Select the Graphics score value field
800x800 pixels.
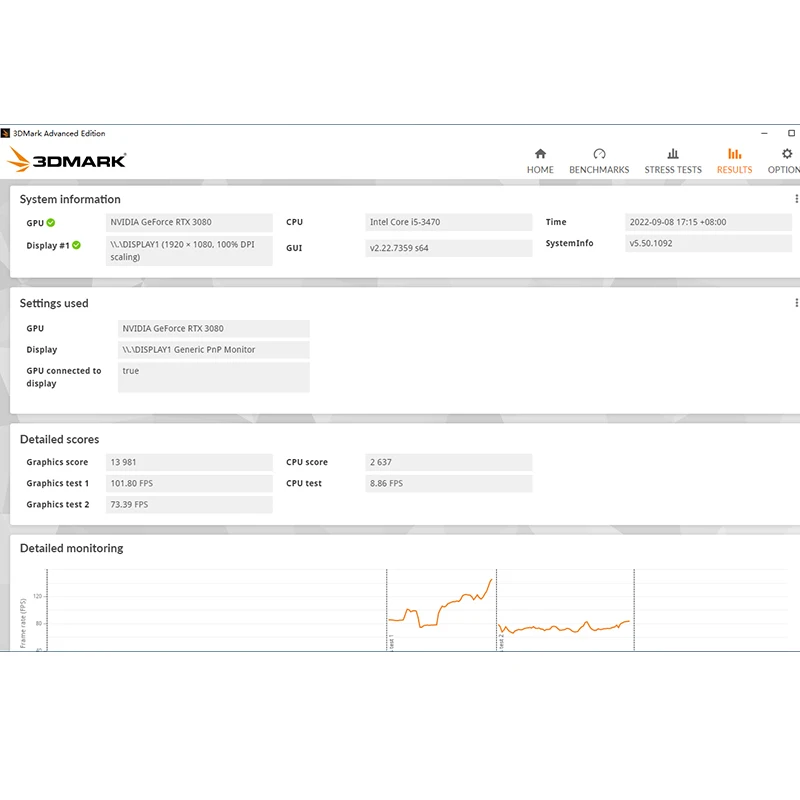pos(189,462)
